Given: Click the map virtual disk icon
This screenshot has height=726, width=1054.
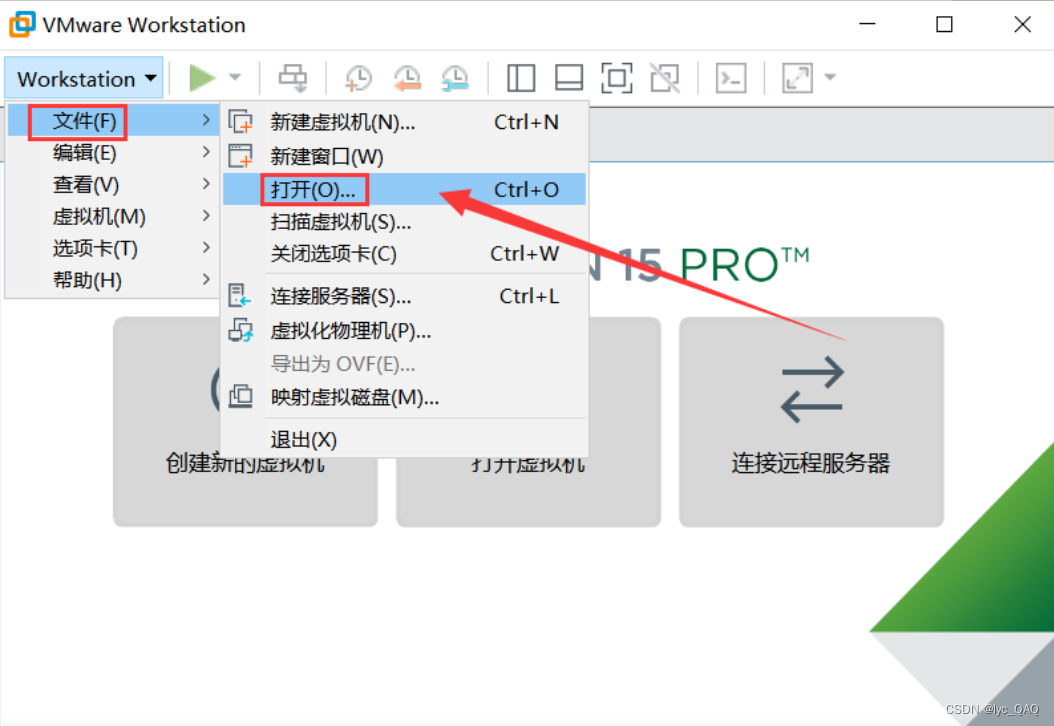Looking at the screenshot, I should 241,397.
